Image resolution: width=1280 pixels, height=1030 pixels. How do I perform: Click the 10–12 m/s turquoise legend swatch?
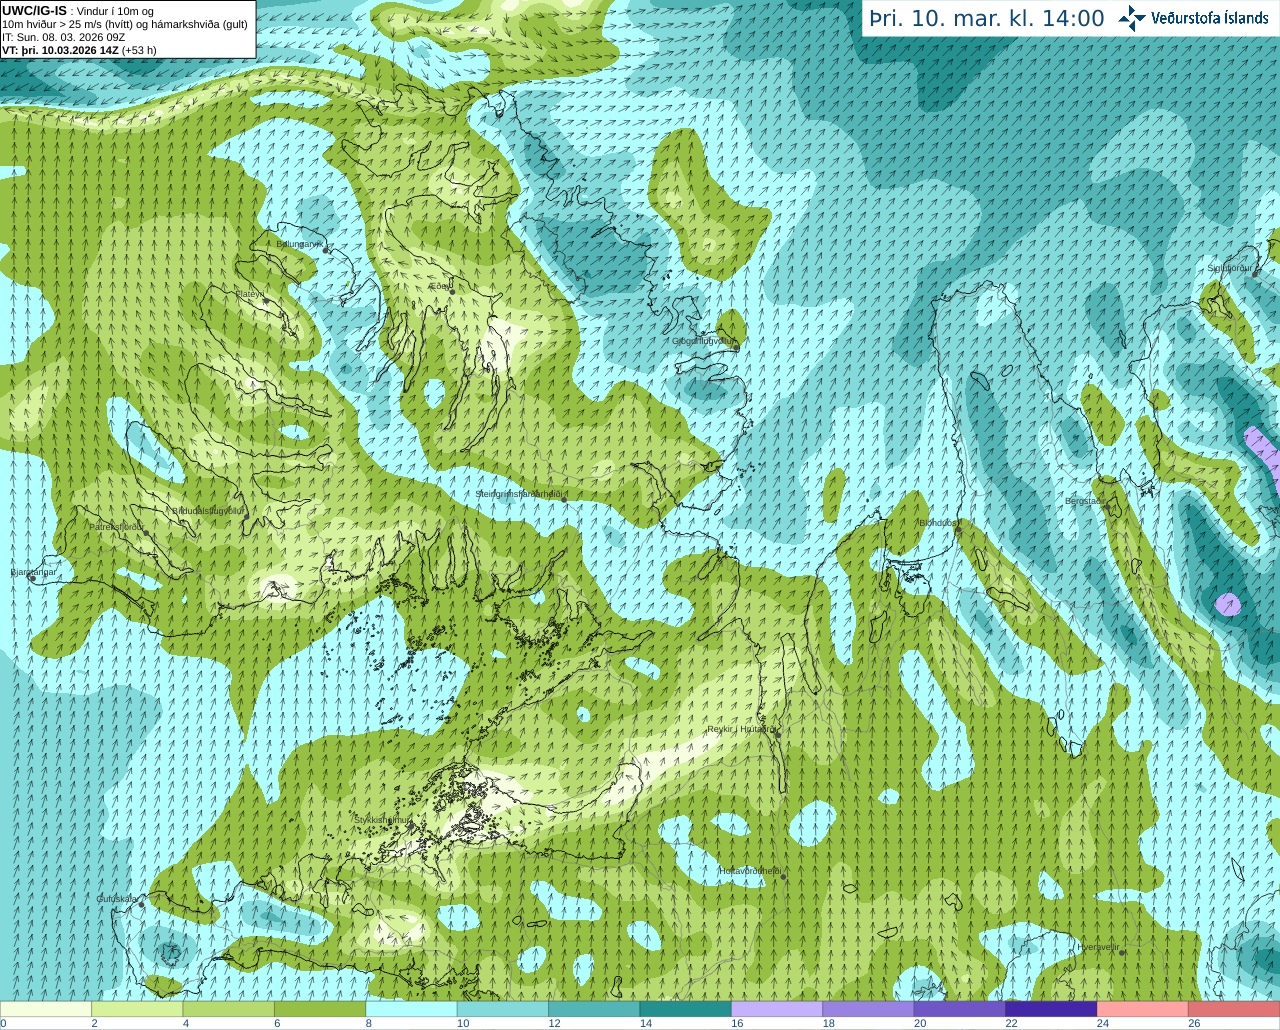[503, 1009]
